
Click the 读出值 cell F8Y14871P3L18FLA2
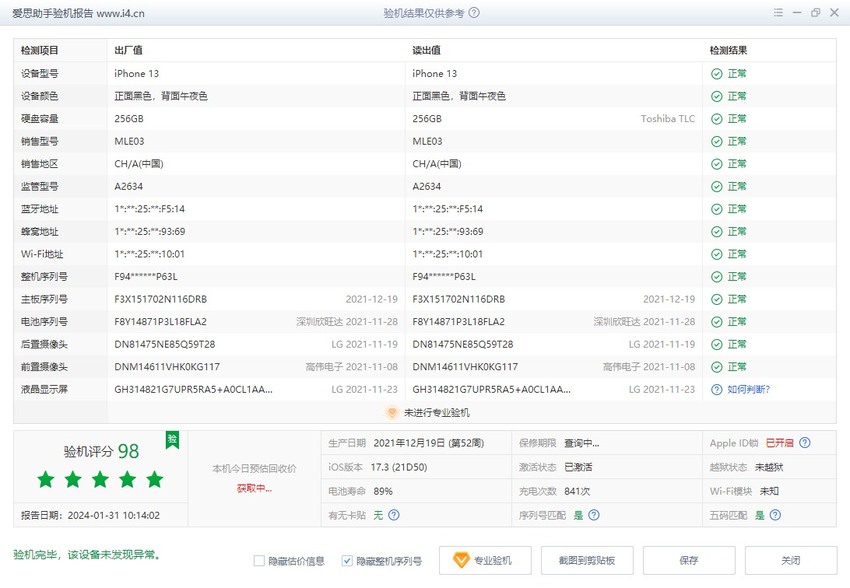(459, 322)
